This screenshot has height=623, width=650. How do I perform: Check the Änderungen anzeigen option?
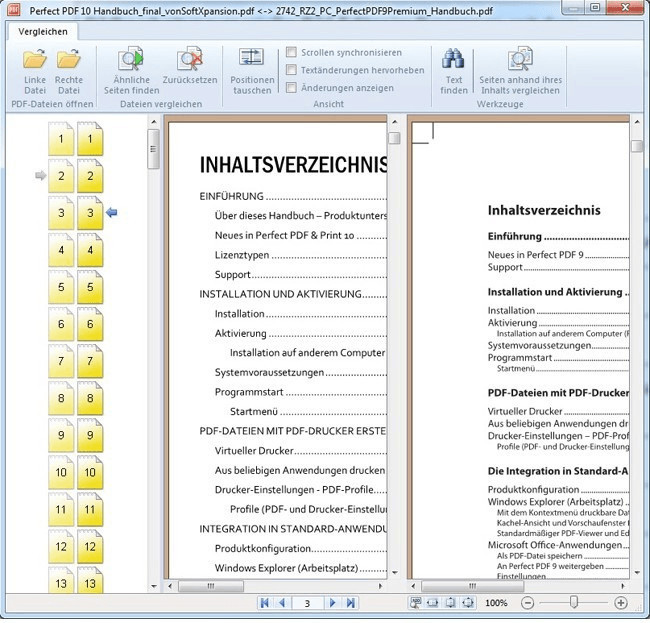point(291,88)
